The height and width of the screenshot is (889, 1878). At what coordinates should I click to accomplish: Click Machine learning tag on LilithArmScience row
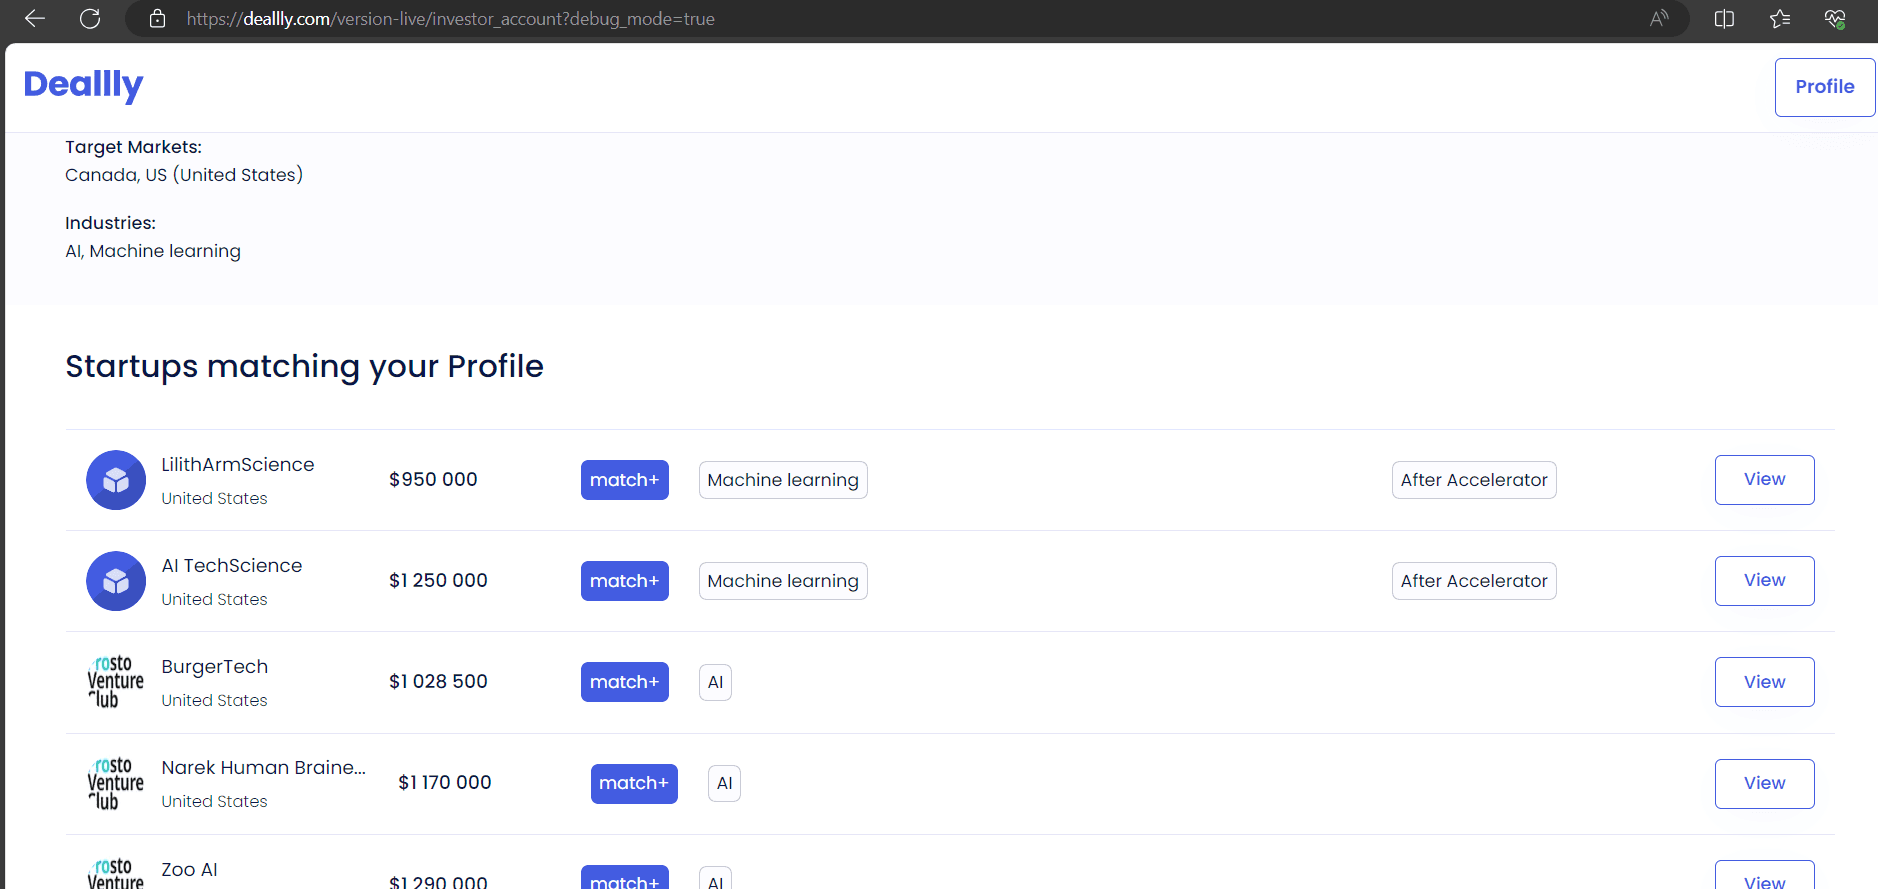point(783,480)
